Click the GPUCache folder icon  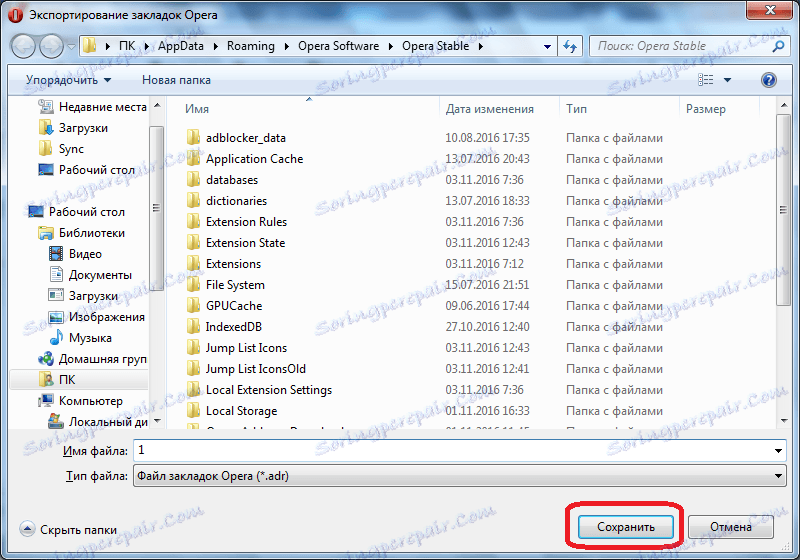(x=193, y=306)
